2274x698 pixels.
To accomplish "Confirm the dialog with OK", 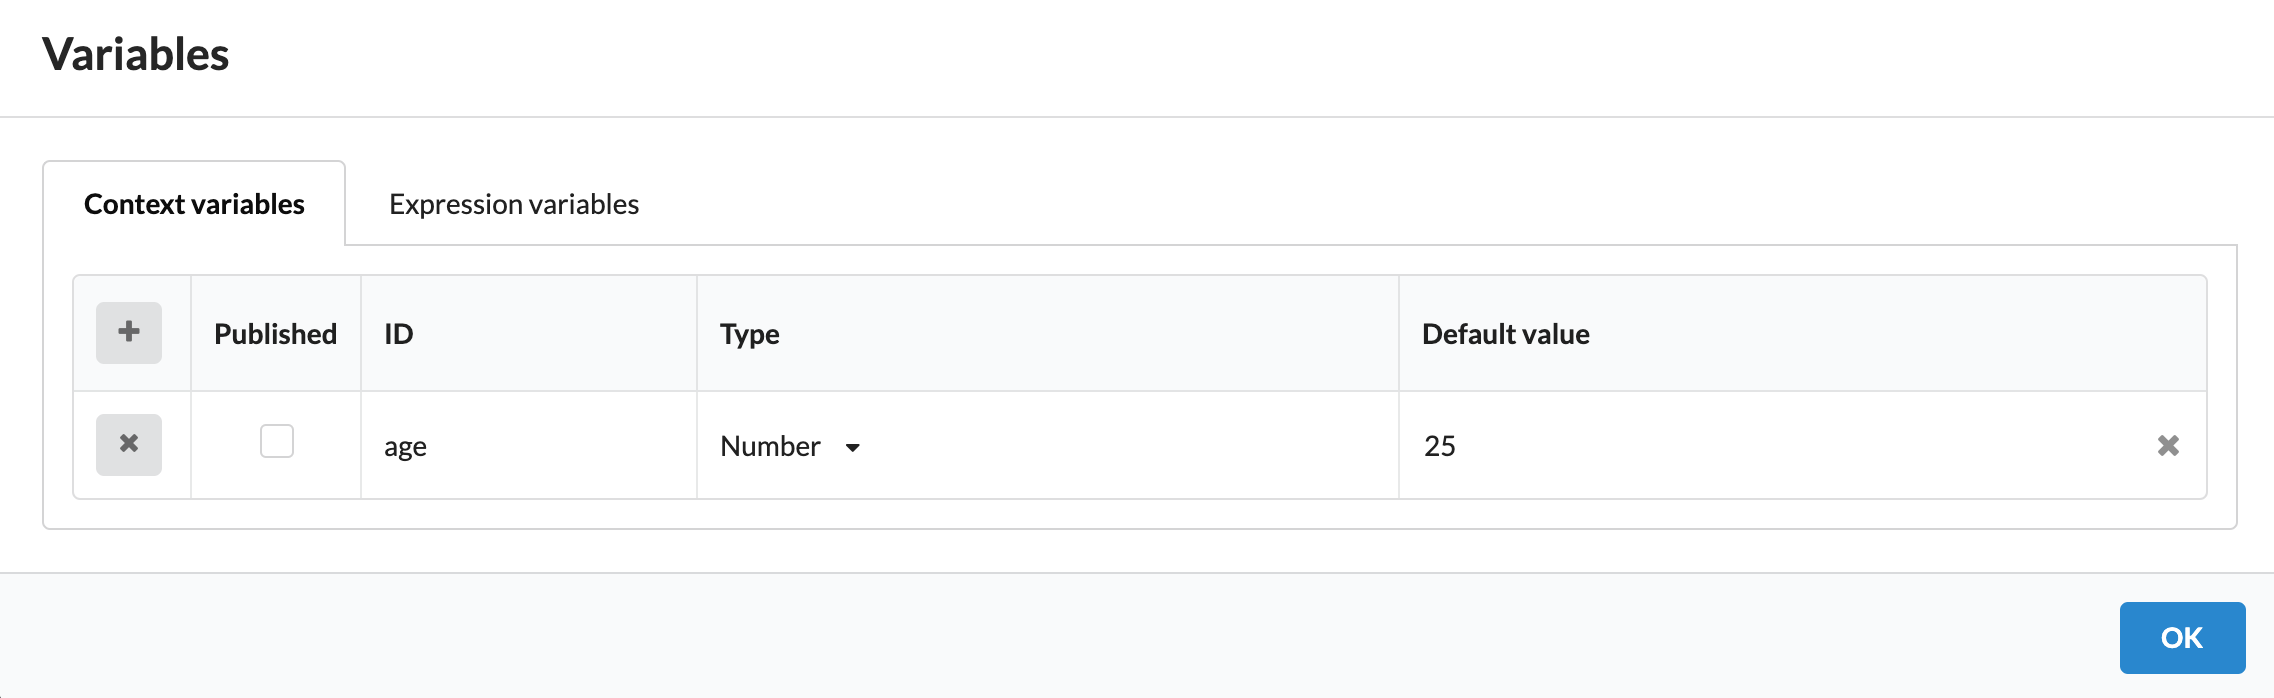I will (x=2181, y=637).
